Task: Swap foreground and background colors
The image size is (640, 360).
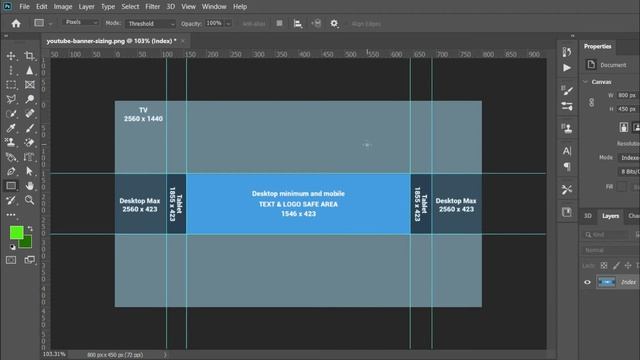Action: (x=30, y=229)
